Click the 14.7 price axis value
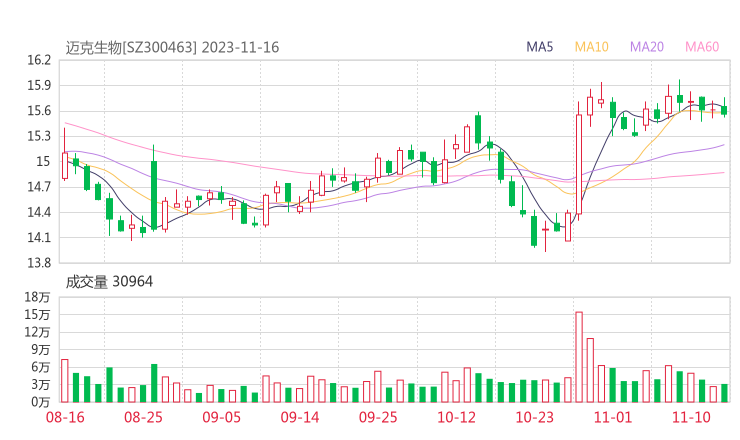 click(x=39, y=187)
